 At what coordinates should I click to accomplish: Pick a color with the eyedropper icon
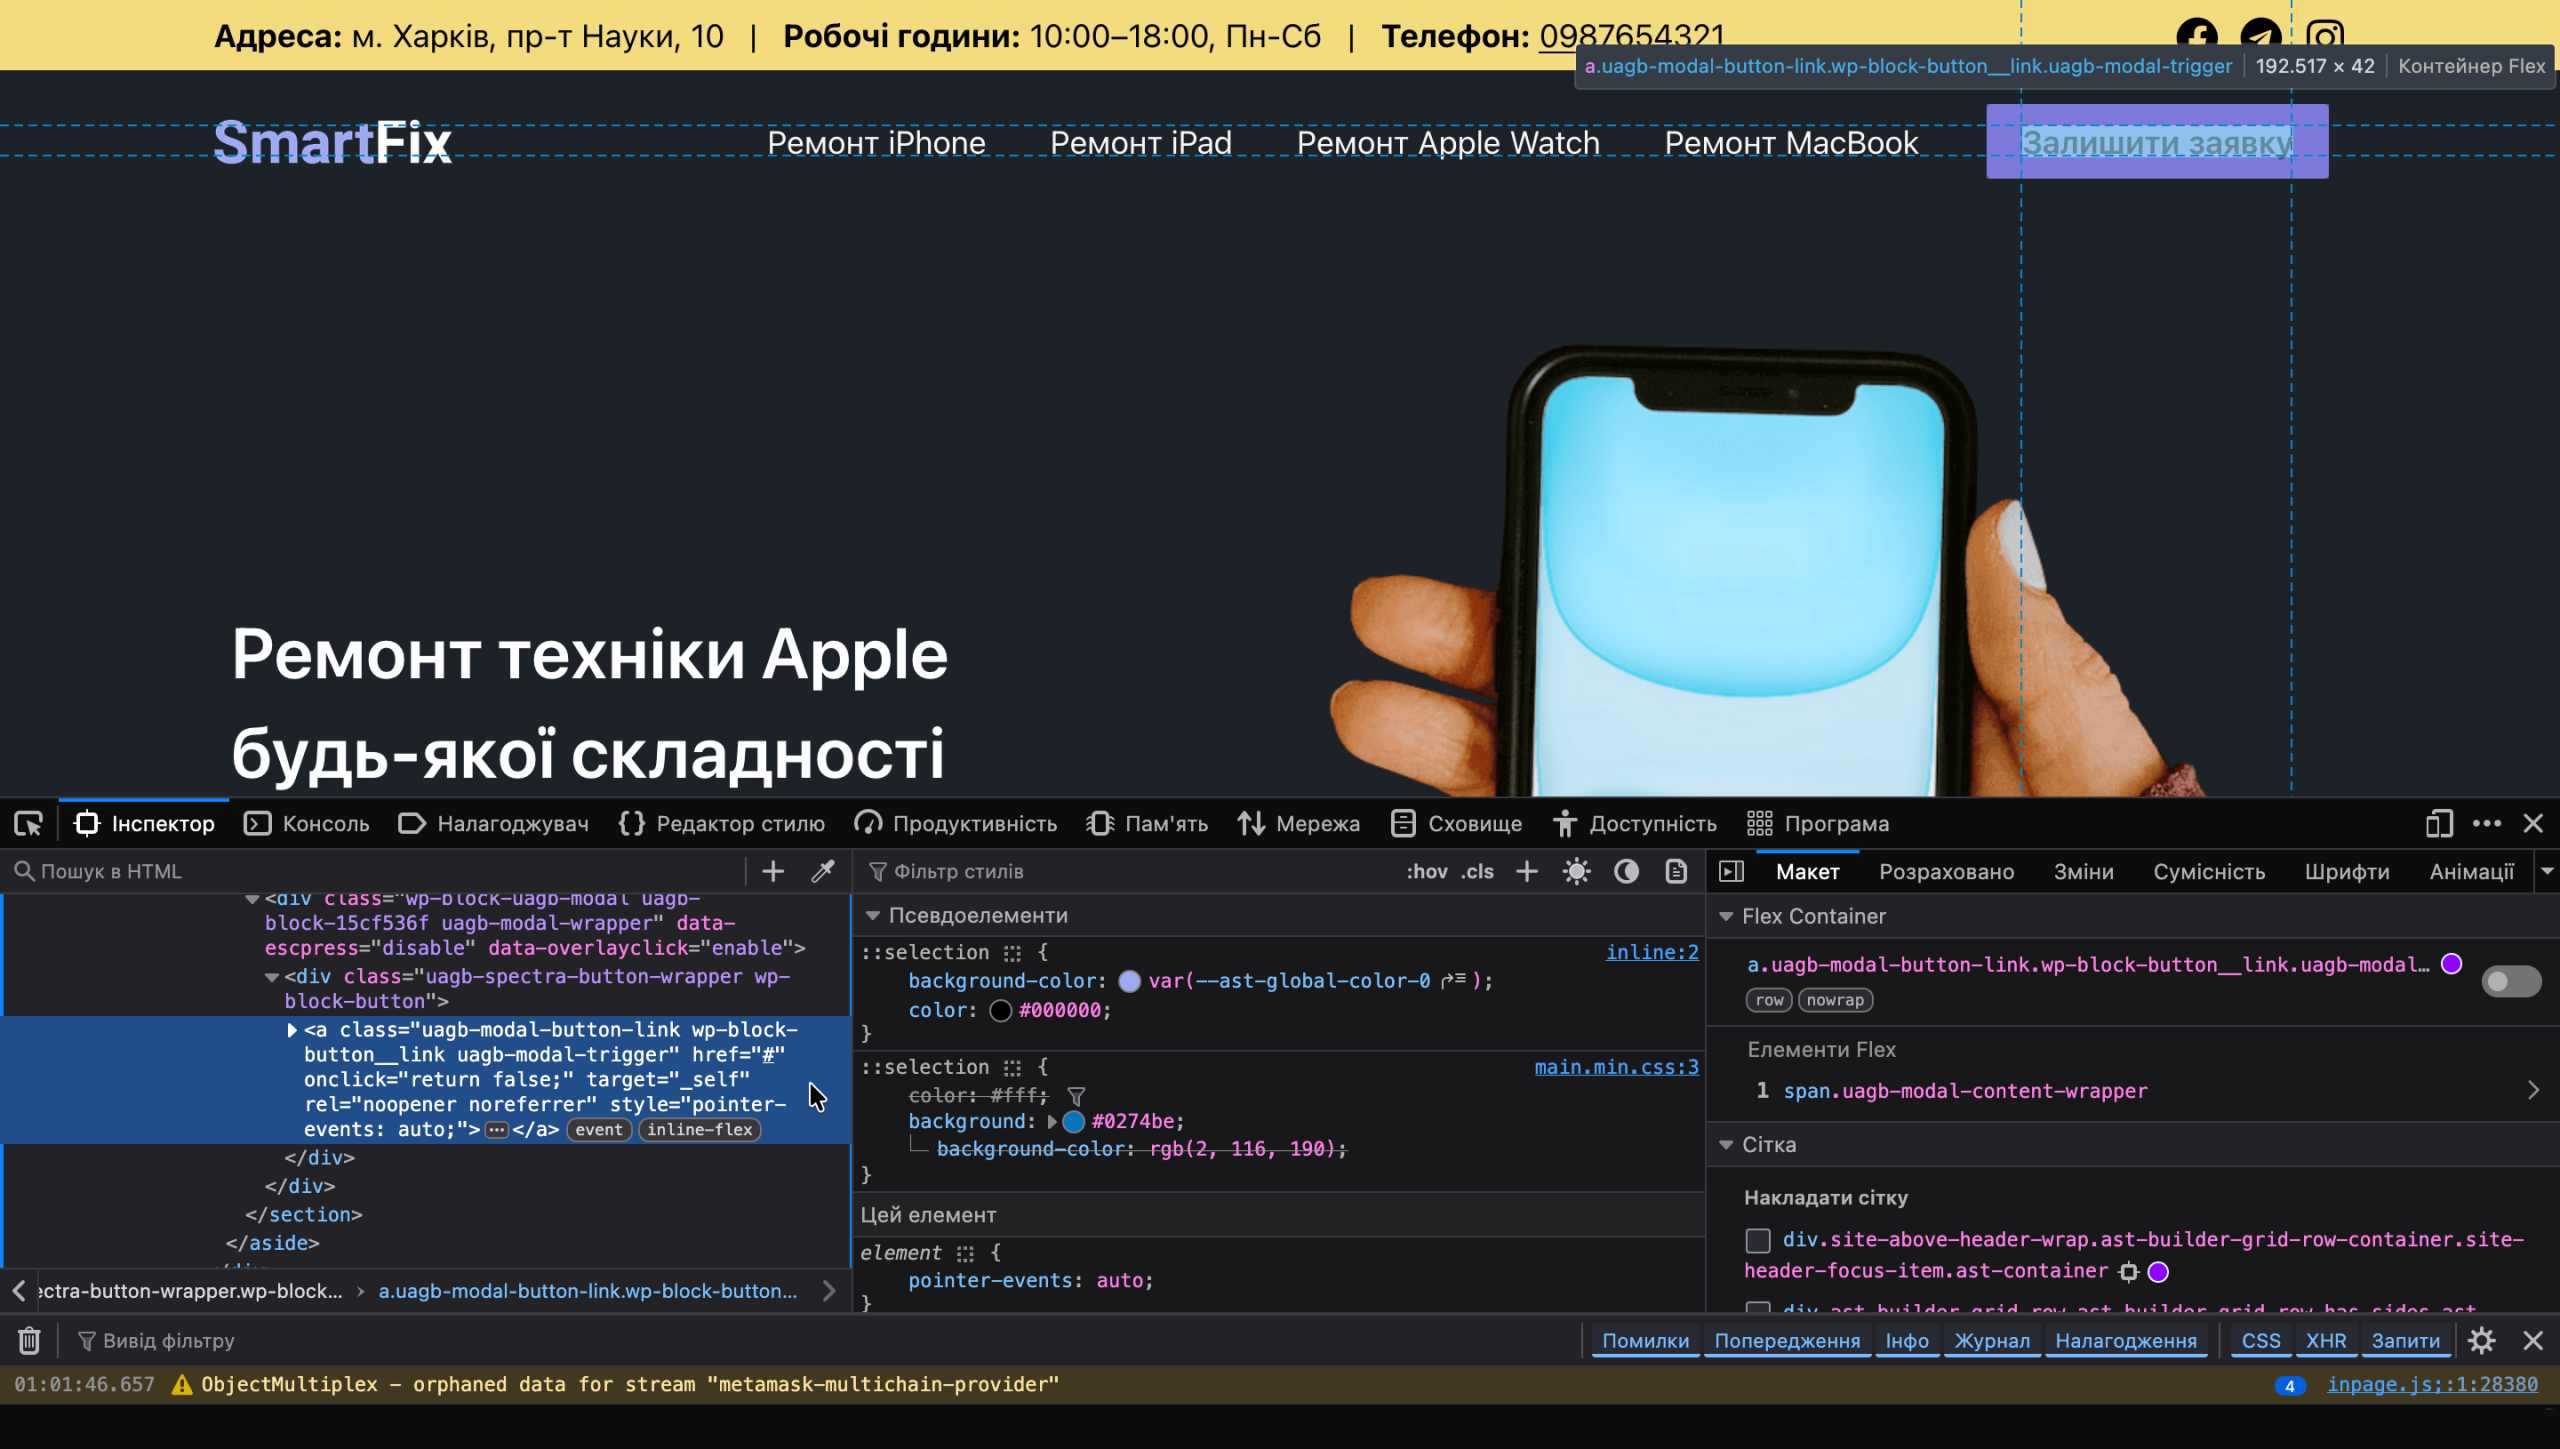(x=822, y=871)
